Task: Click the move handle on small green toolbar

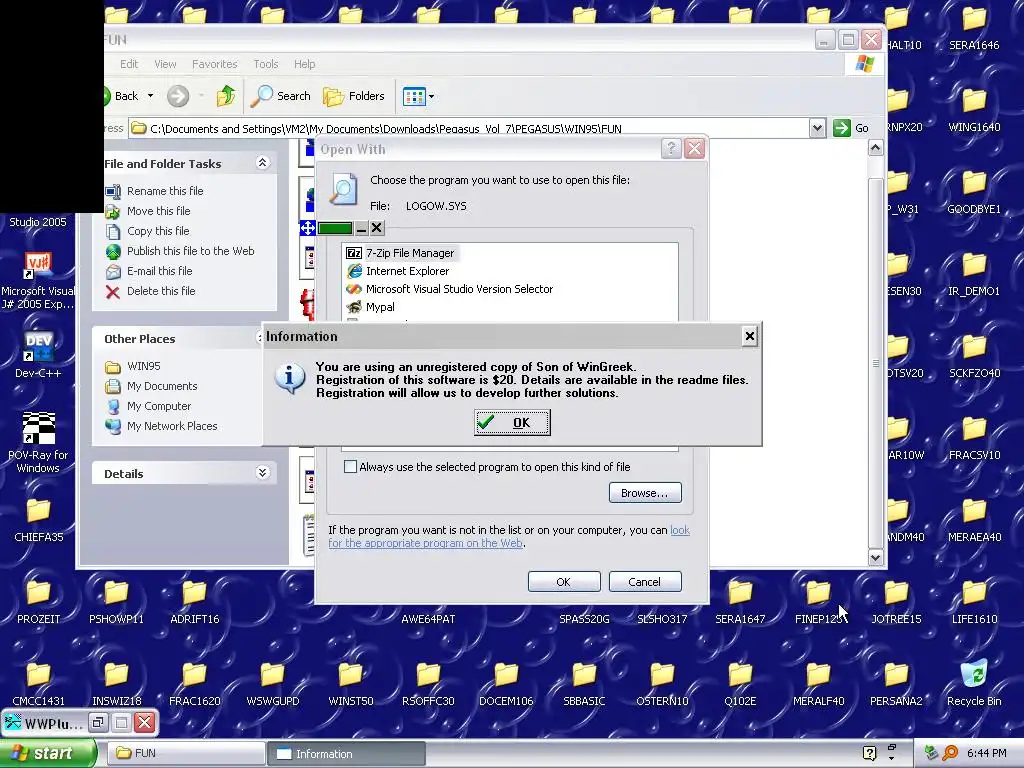Action: pos(308,228)
